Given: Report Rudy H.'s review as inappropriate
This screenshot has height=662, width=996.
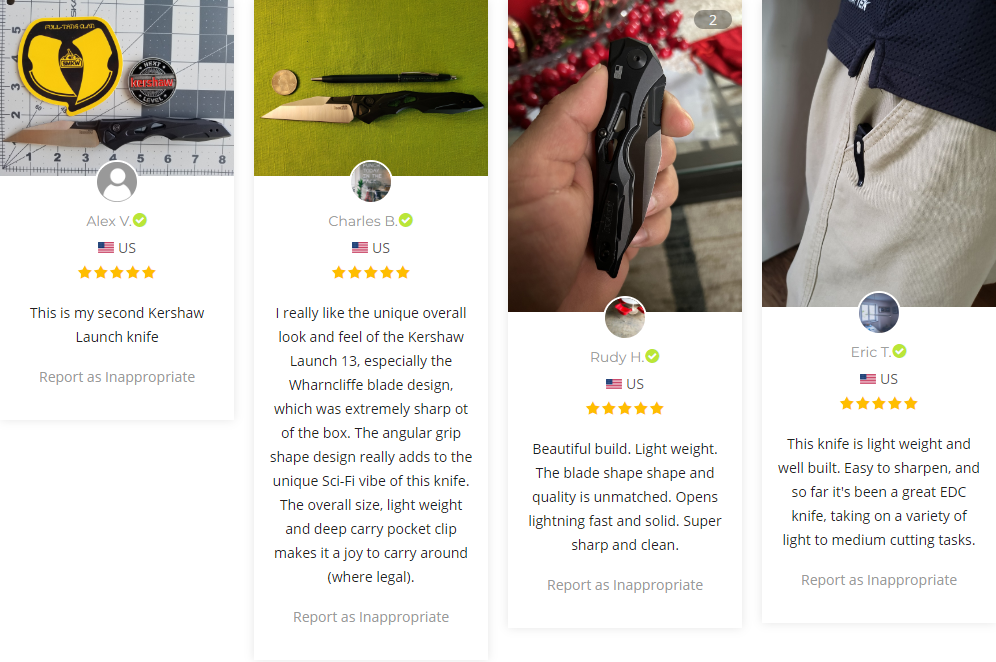Looking at the screenshot, I should coord(625,585).
